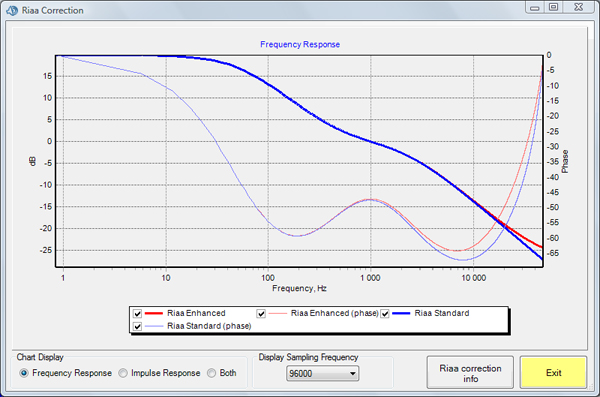This screenshot has height=397, width=600.
Task: Uncheck the Riaa Enhanced checkbox
Action: (137, 314)
